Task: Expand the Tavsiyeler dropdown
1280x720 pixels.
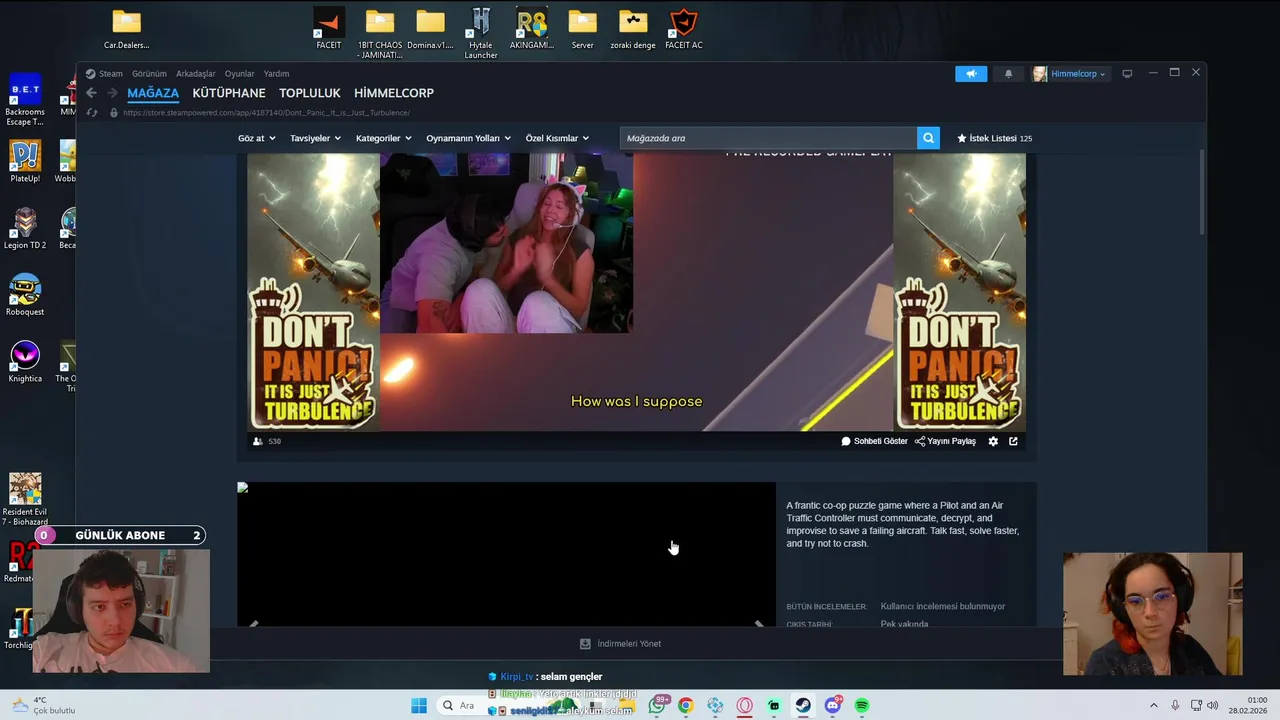Action: tap(315, 138)
